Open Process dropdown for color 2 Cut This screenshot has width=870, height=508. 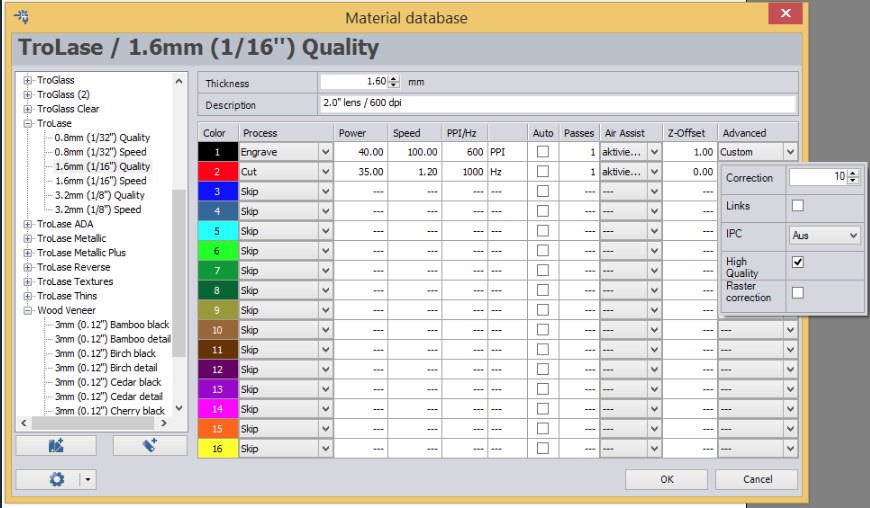[324, 172]
